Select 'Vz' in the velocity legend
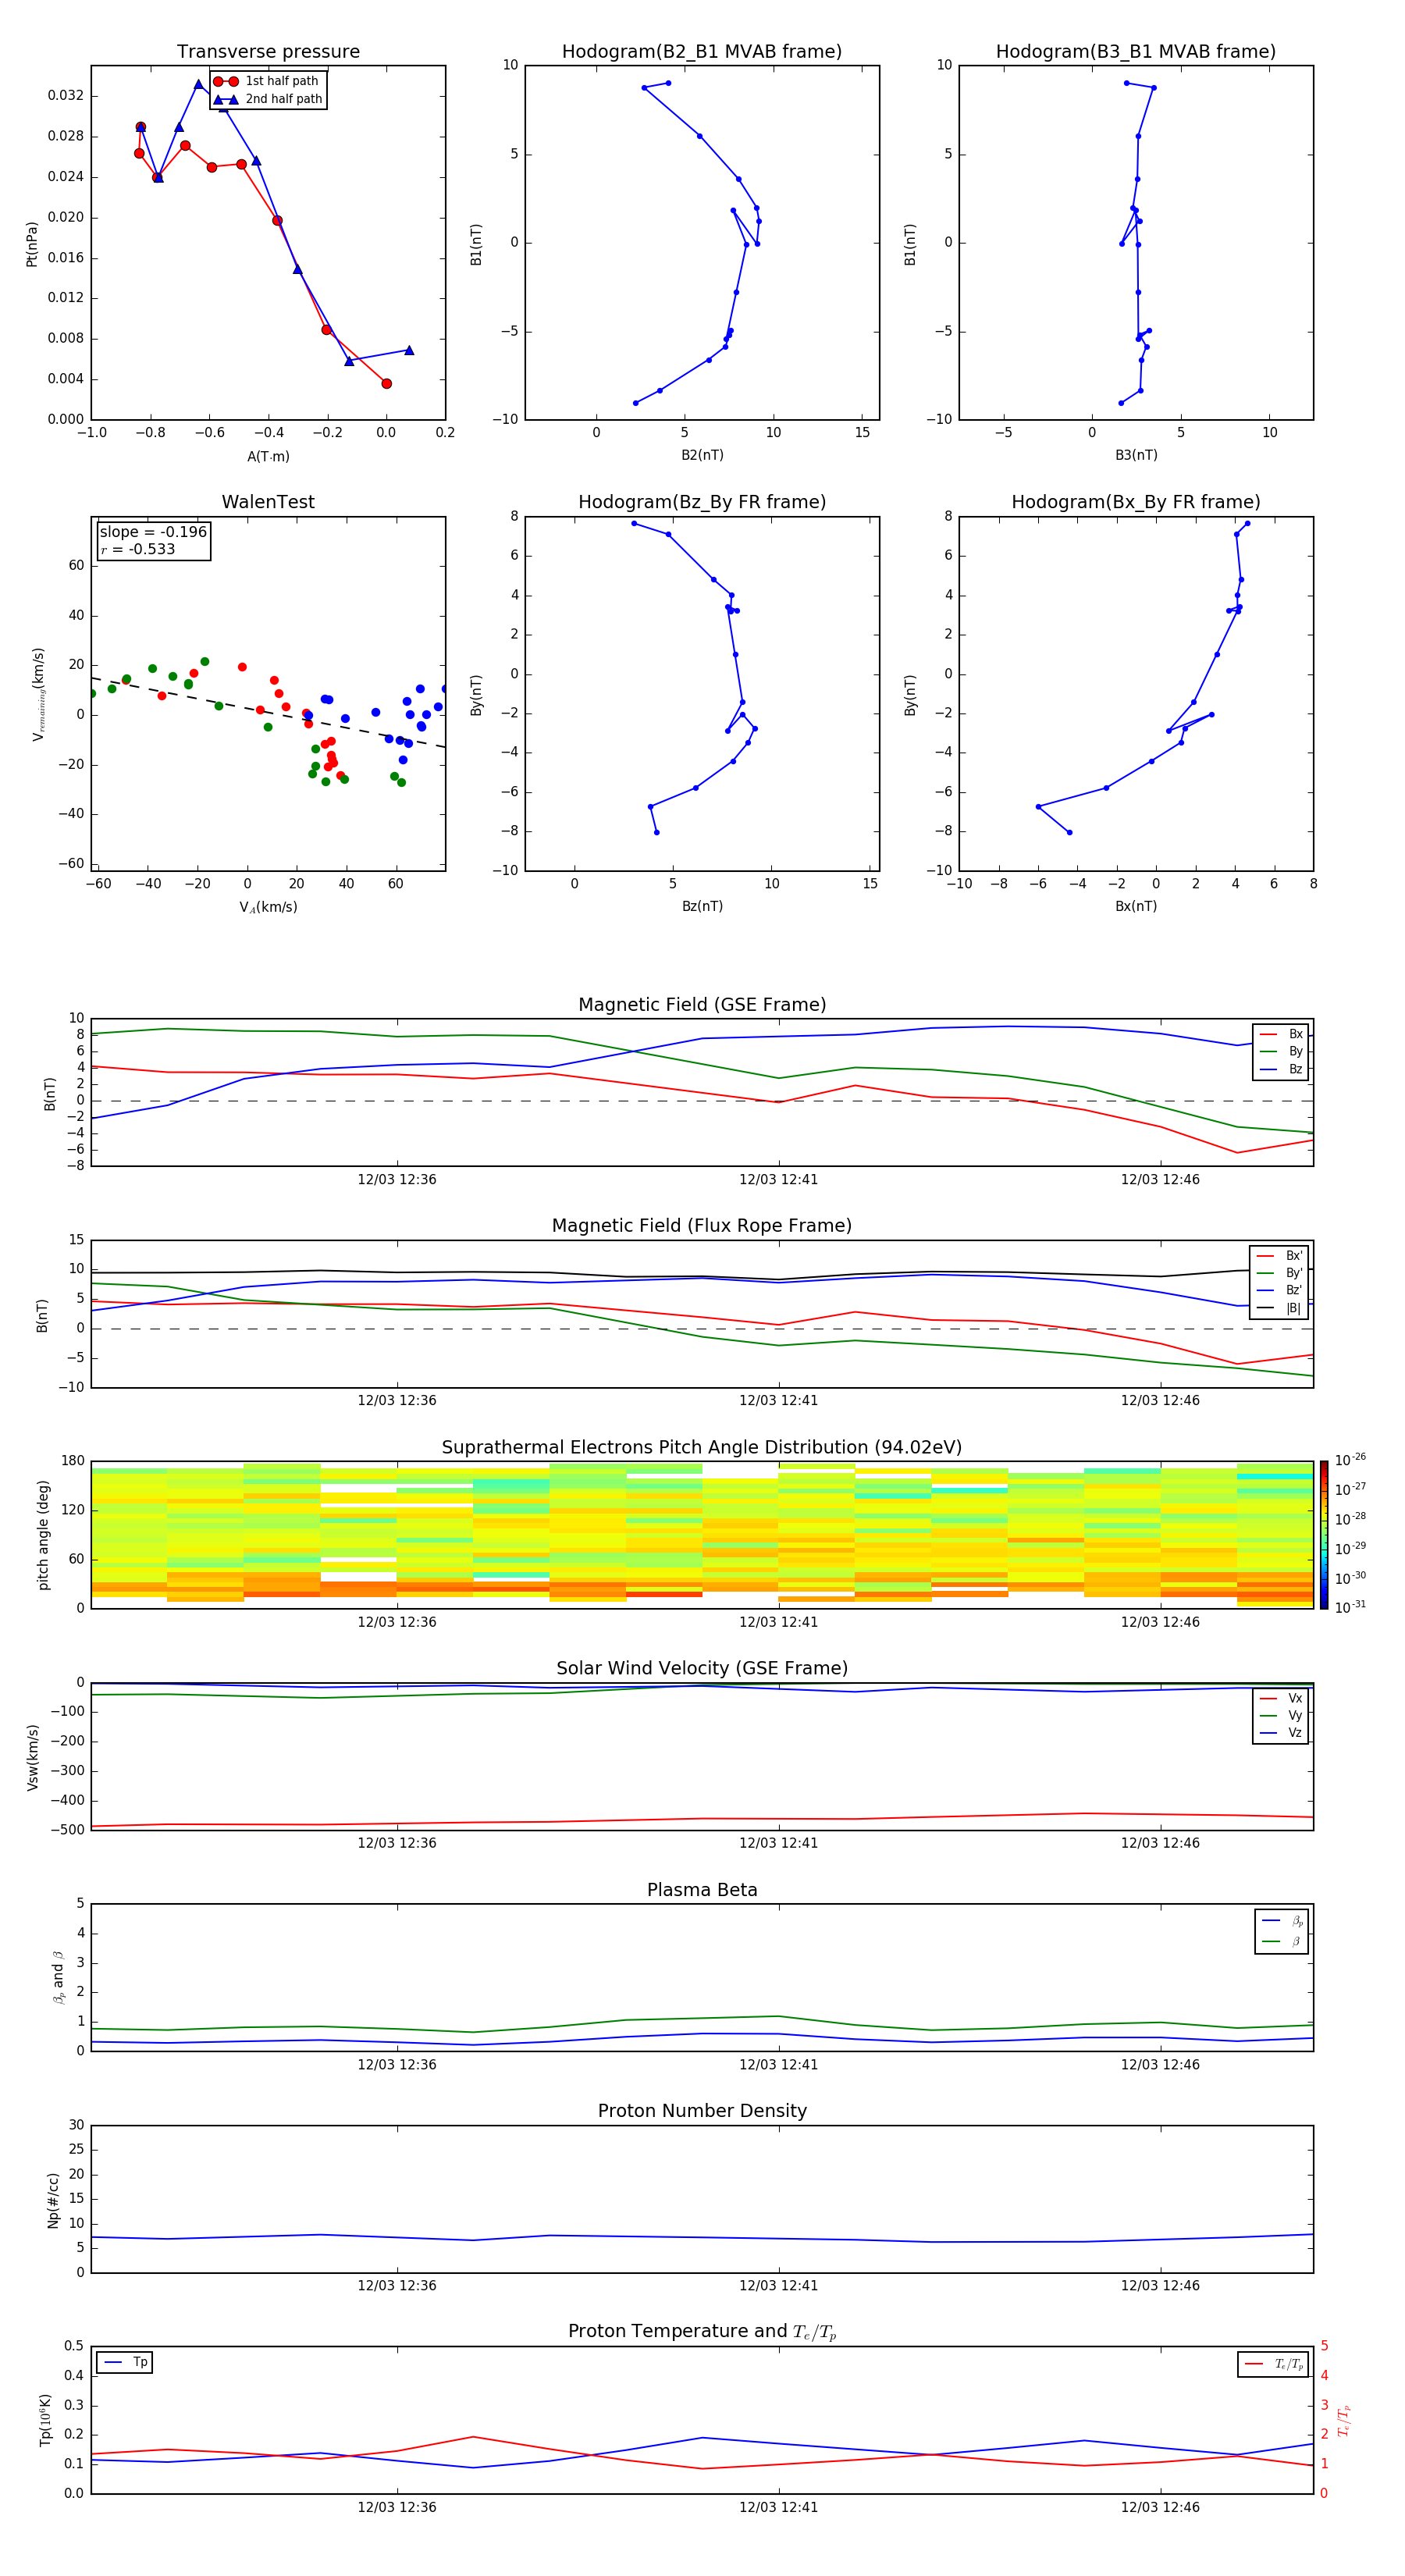This screenshot has width=1405, height=2576. (1281, 1732)
